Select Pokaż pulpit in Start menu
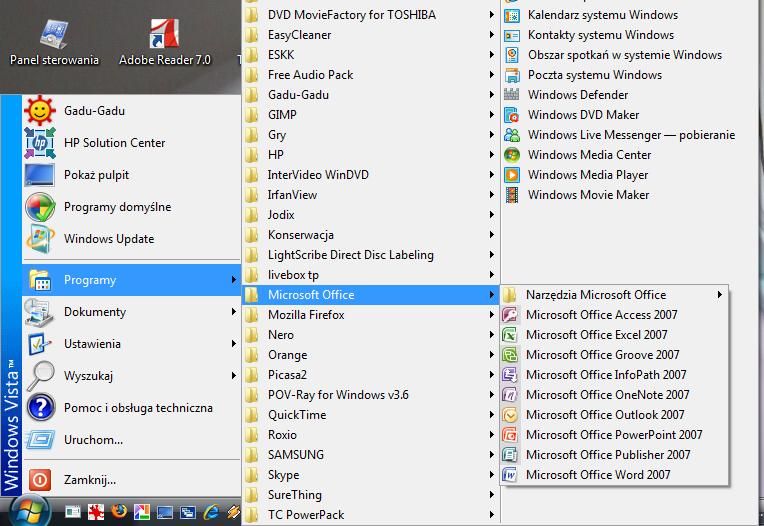This screenshot has height=526, width=764. [132, 175]
